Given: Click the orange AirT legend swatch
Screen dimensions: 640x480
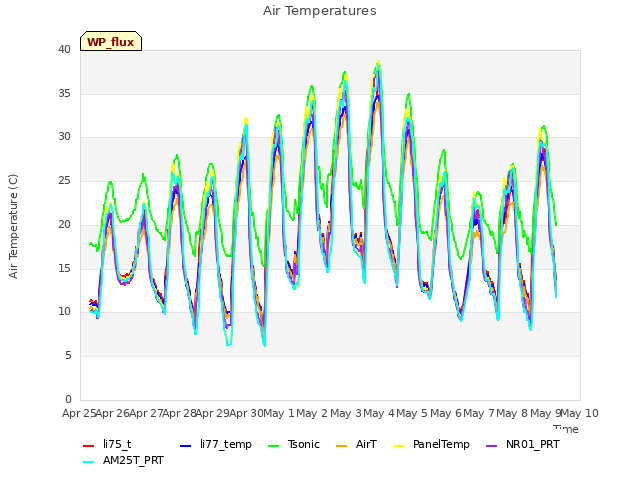Looking at the screenshot, I should 342,445.
